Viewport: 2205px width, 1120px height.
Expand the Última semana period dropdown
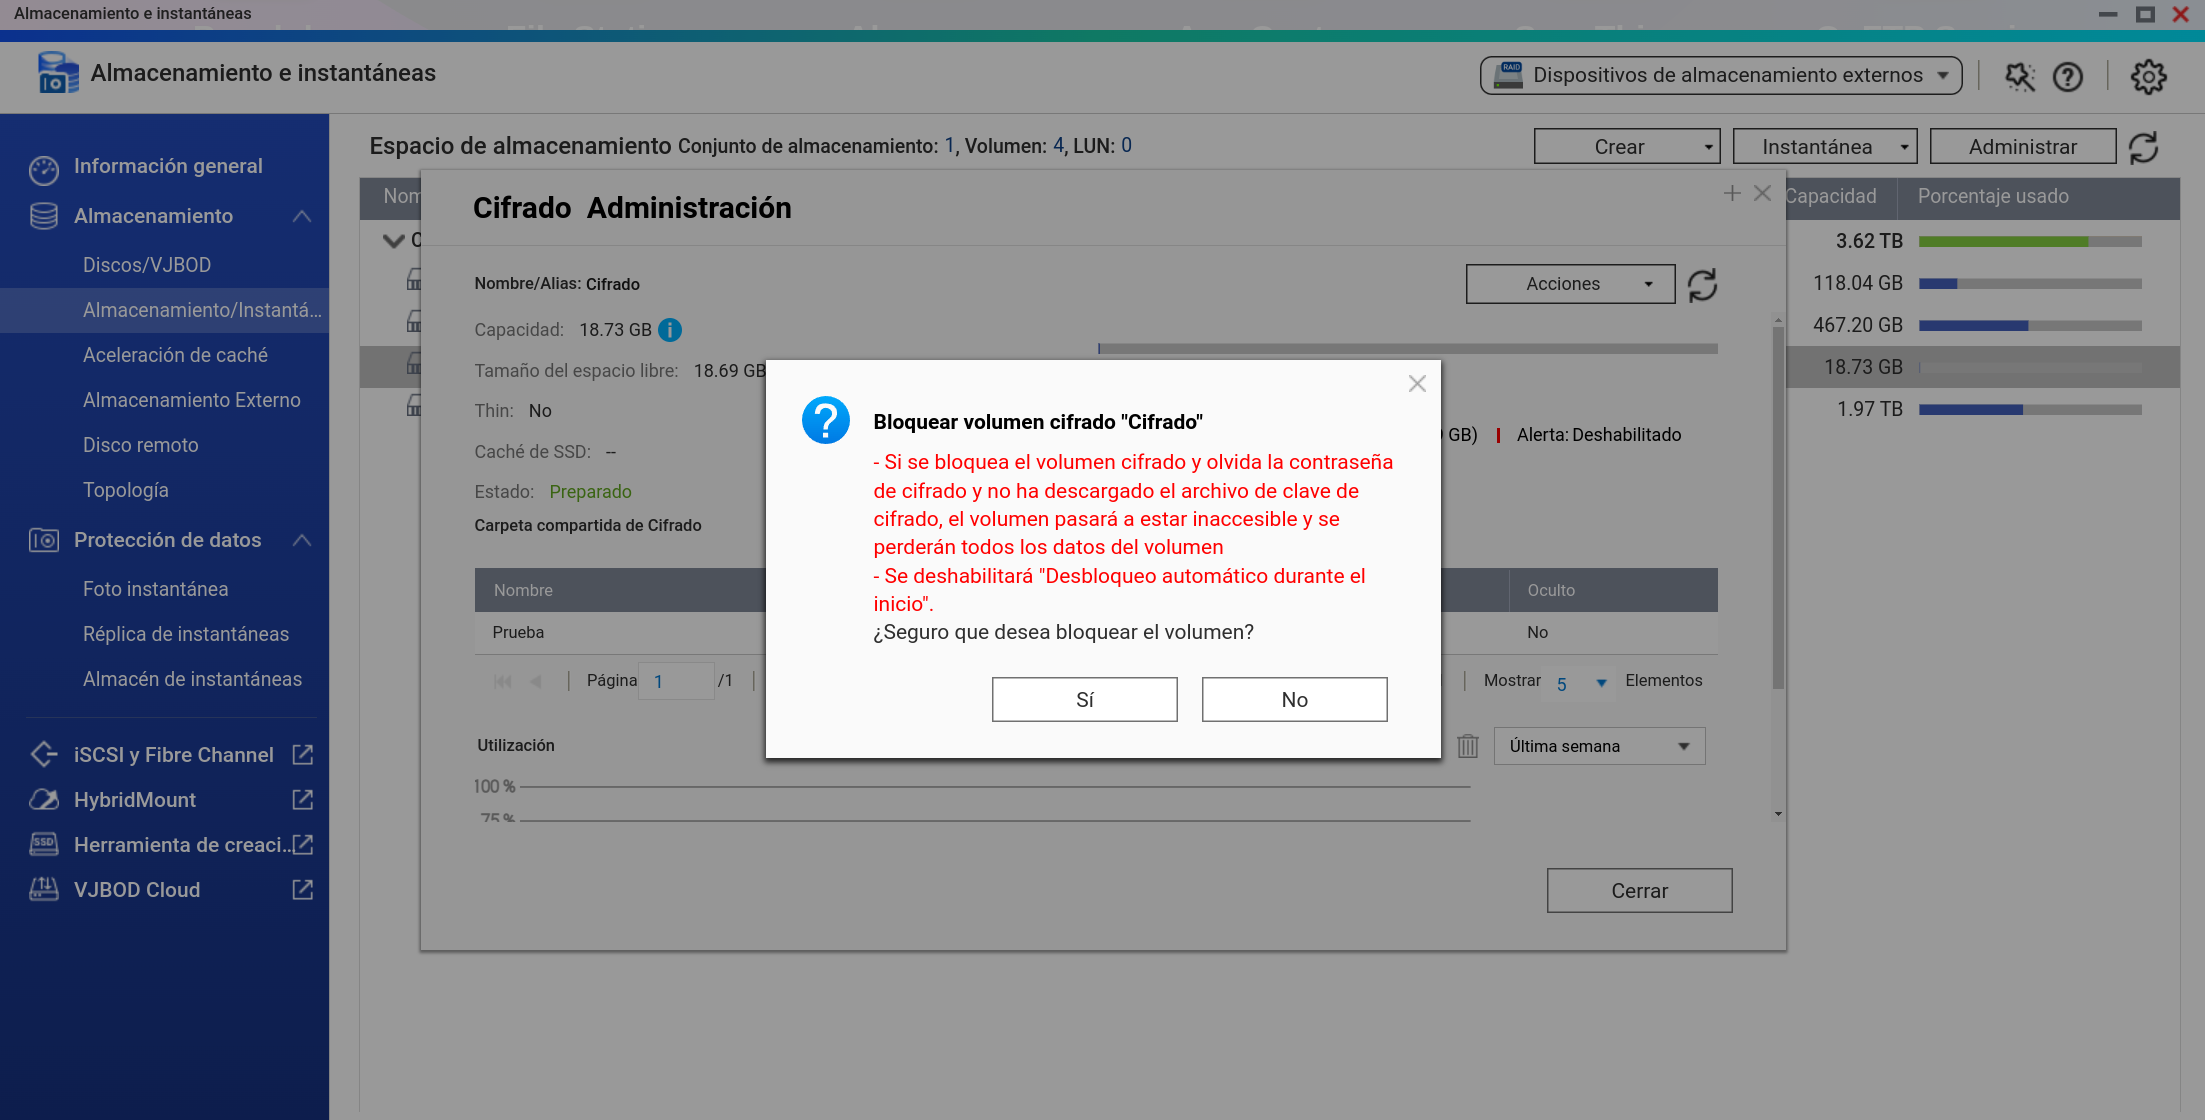pos(1598,746)
